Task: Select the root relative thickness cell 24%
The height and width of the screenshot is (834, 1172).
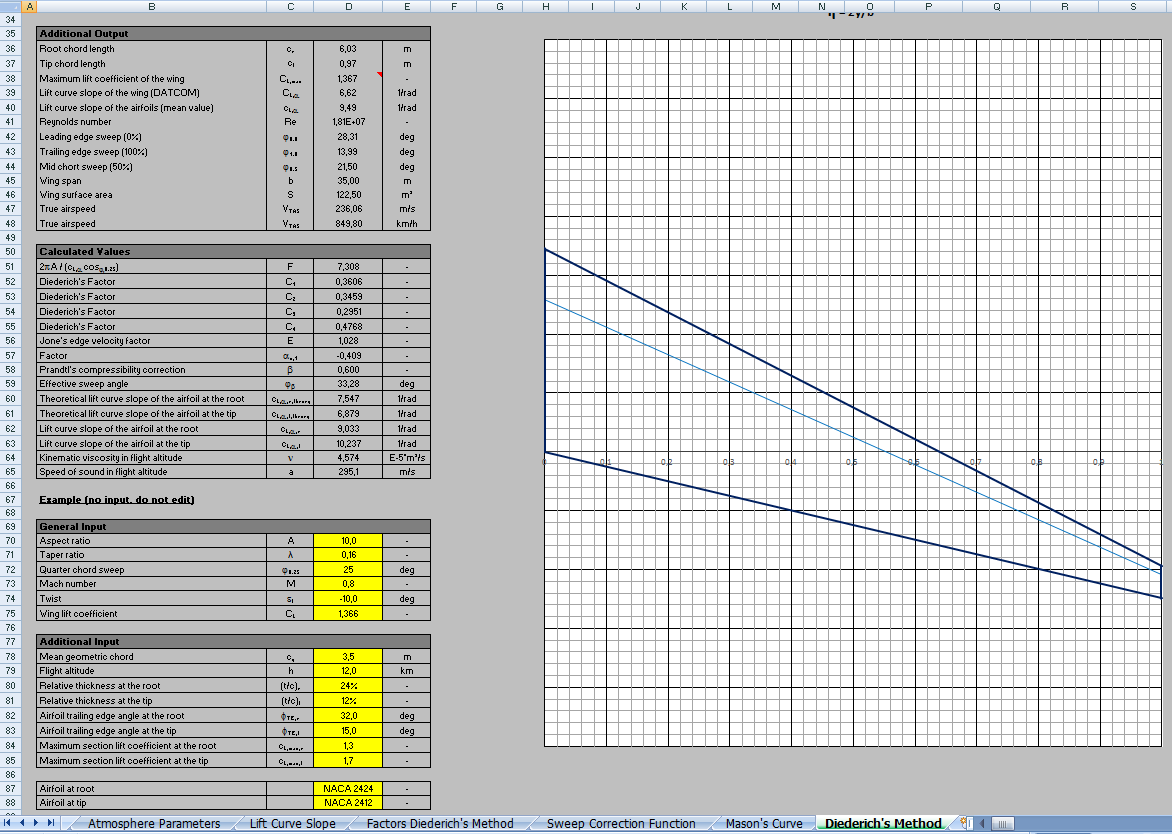Action: point(348,685)
